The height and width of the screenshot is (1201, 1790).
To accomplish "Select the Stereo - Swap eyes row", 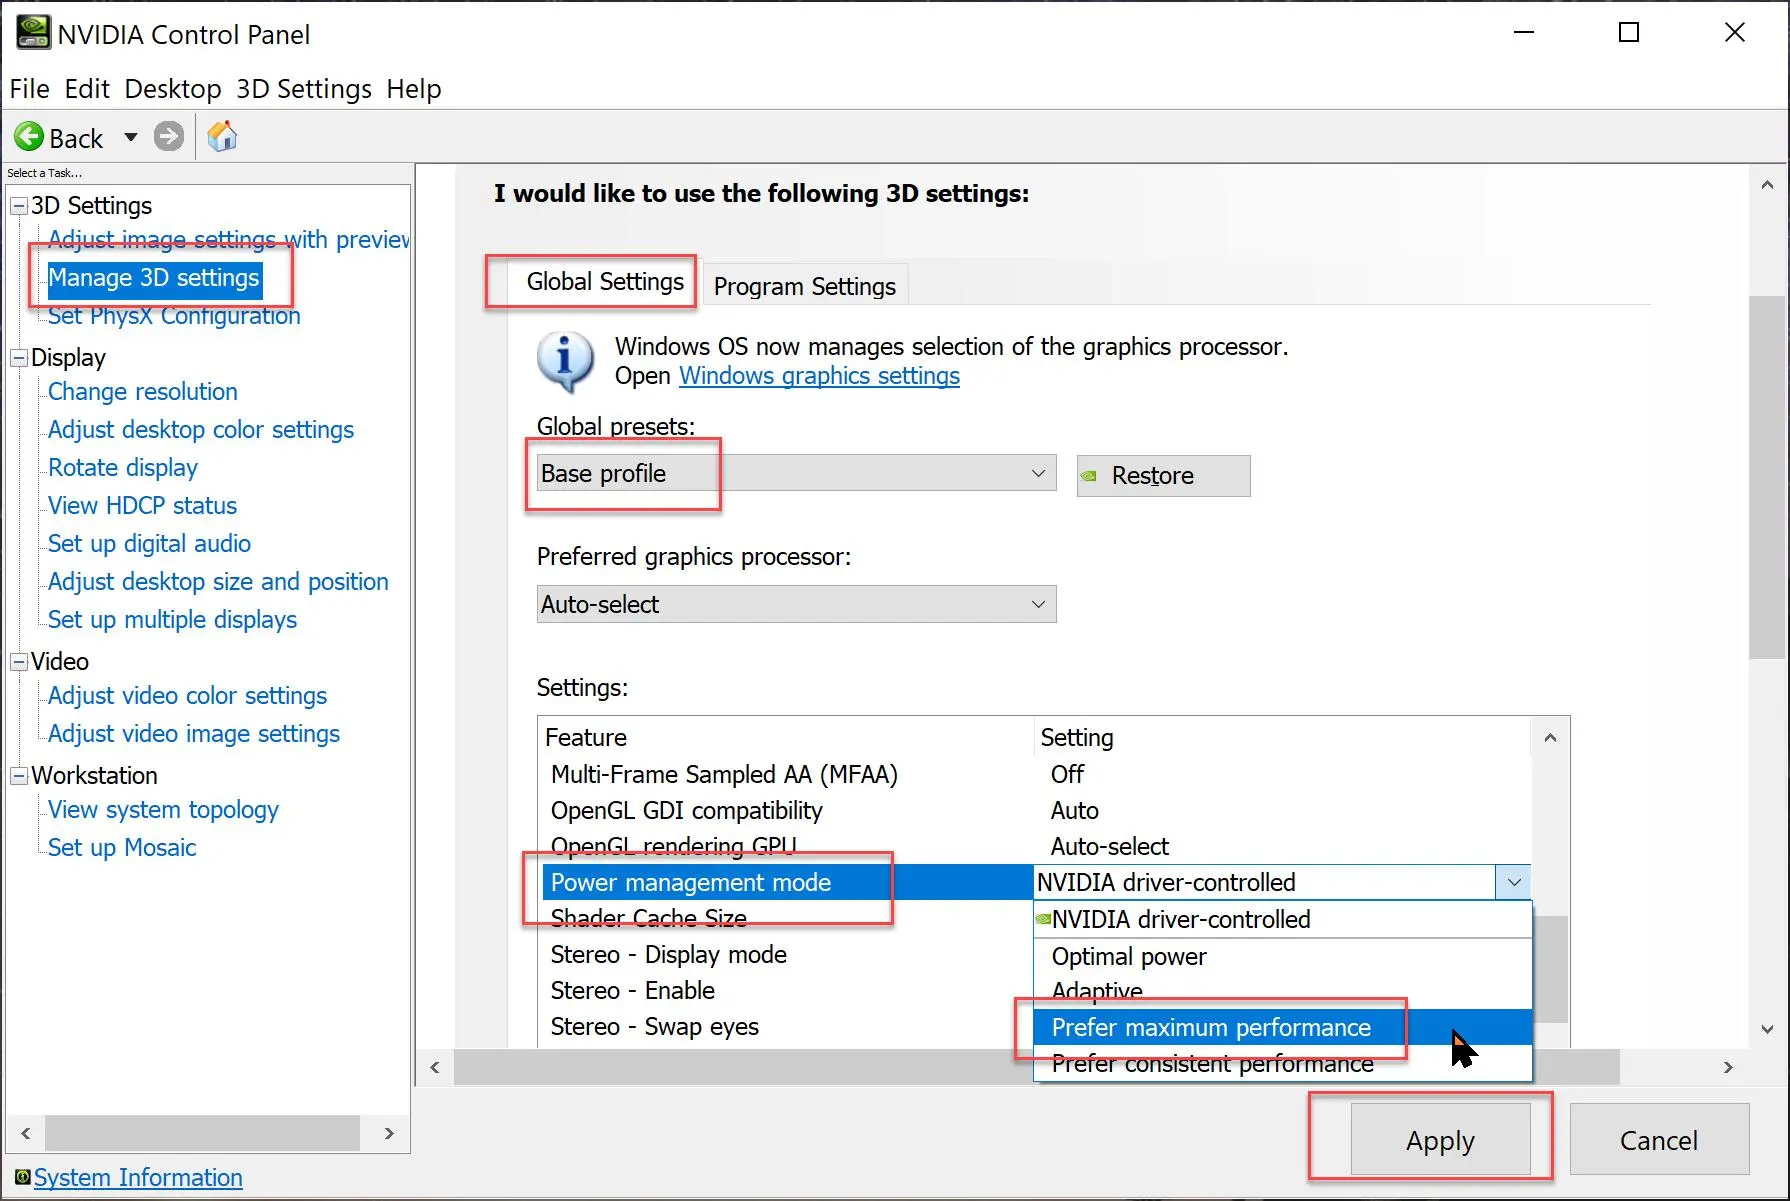I will (x=787, y=1027).
